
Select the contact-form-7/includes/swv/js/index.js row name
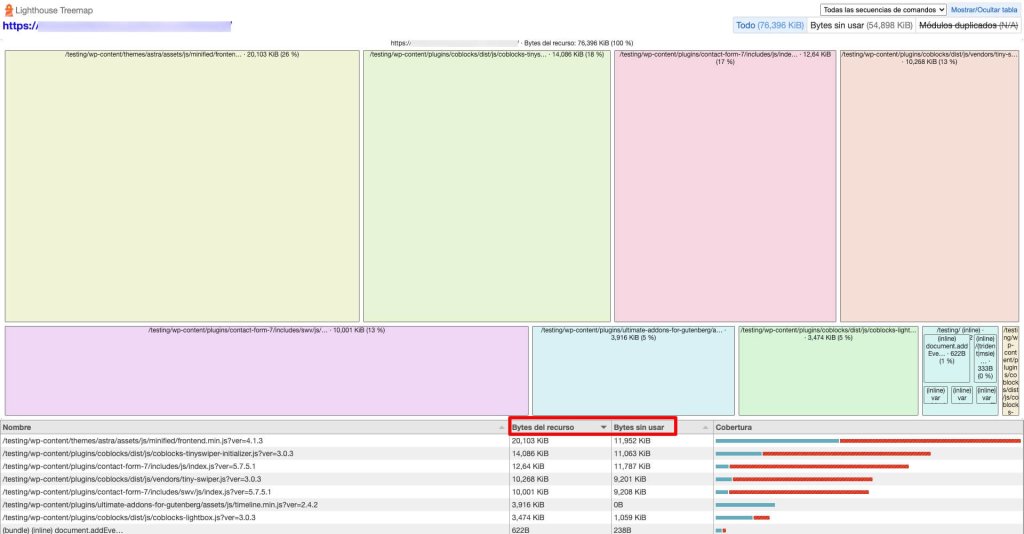pyautogui.click(x=136, y=492)
